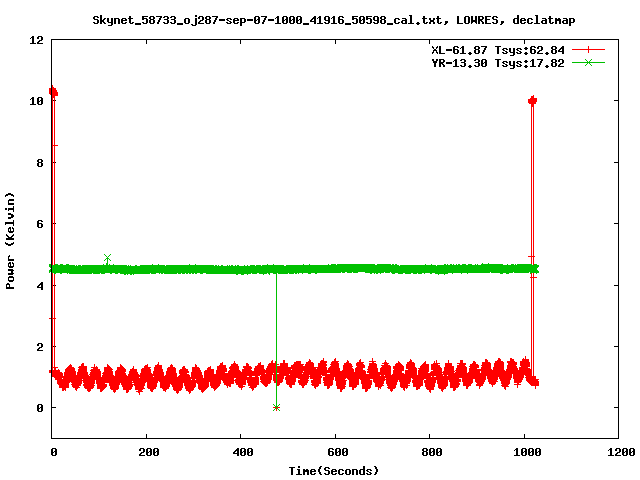The height and width of the screenshot is (480, 640).
Task: Click the y-axis tick label 4
Action: (x=40, y=286)
